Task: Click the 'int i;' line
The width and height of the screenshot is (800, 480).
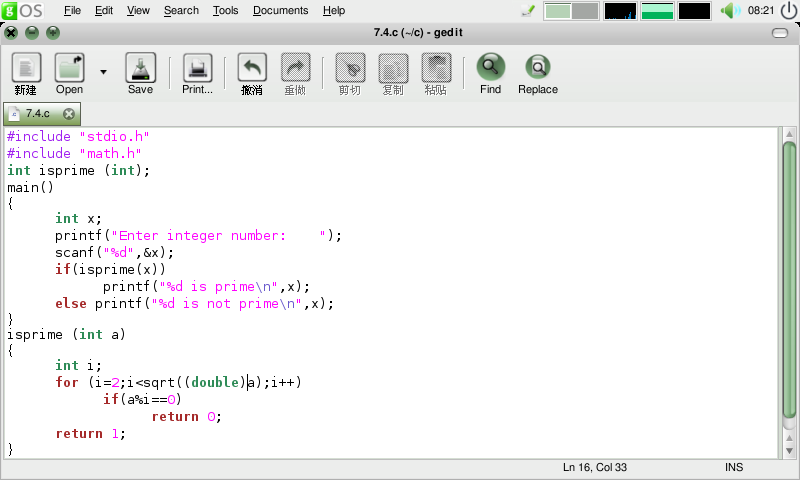Action: coord(79,366)
